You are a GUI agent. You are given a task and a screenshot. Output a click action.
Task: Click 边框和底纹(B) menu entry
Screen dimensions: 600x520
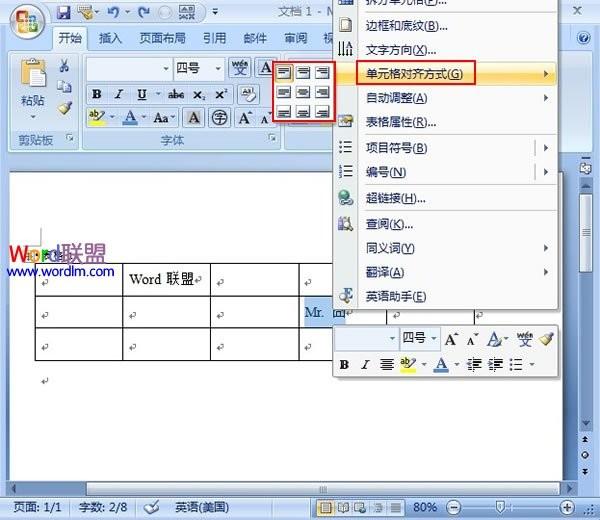click(x=406, y=26)
